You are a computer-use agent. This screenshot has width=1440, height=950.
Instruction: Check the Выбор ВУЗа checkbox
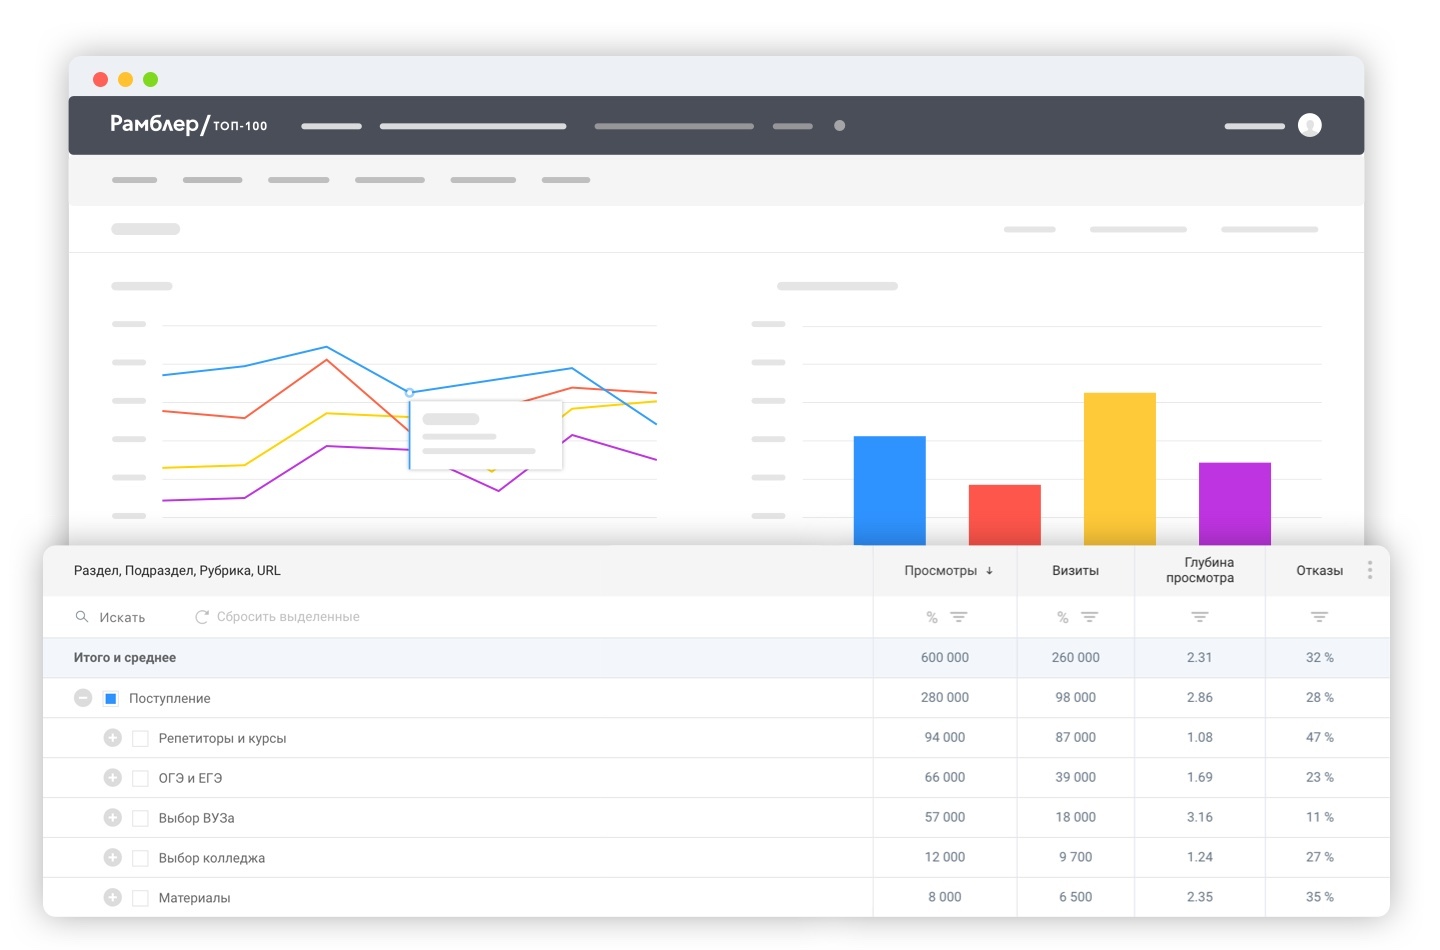[140, 818]
